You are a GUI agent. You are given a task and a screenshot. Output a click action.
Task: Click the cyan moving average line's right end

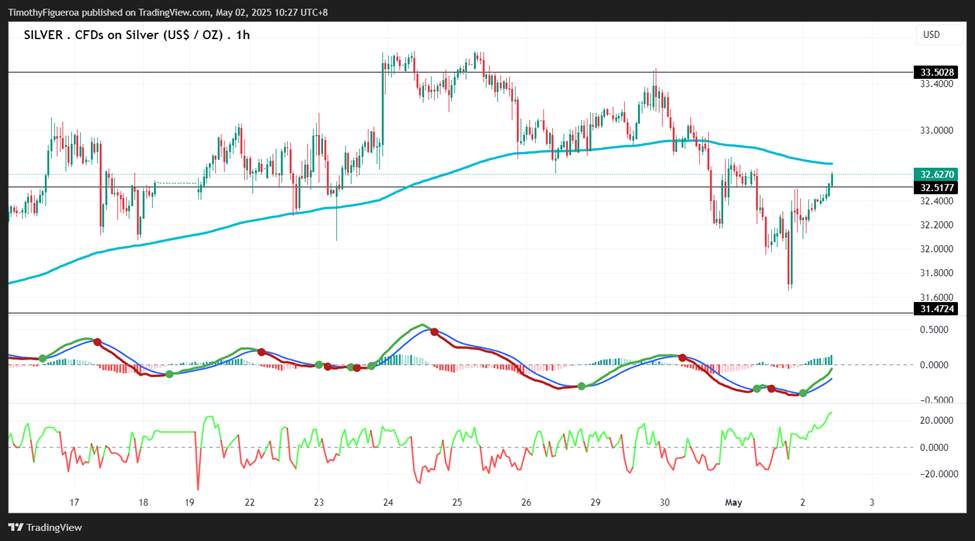pyautogui.click(x=831, y=164)
